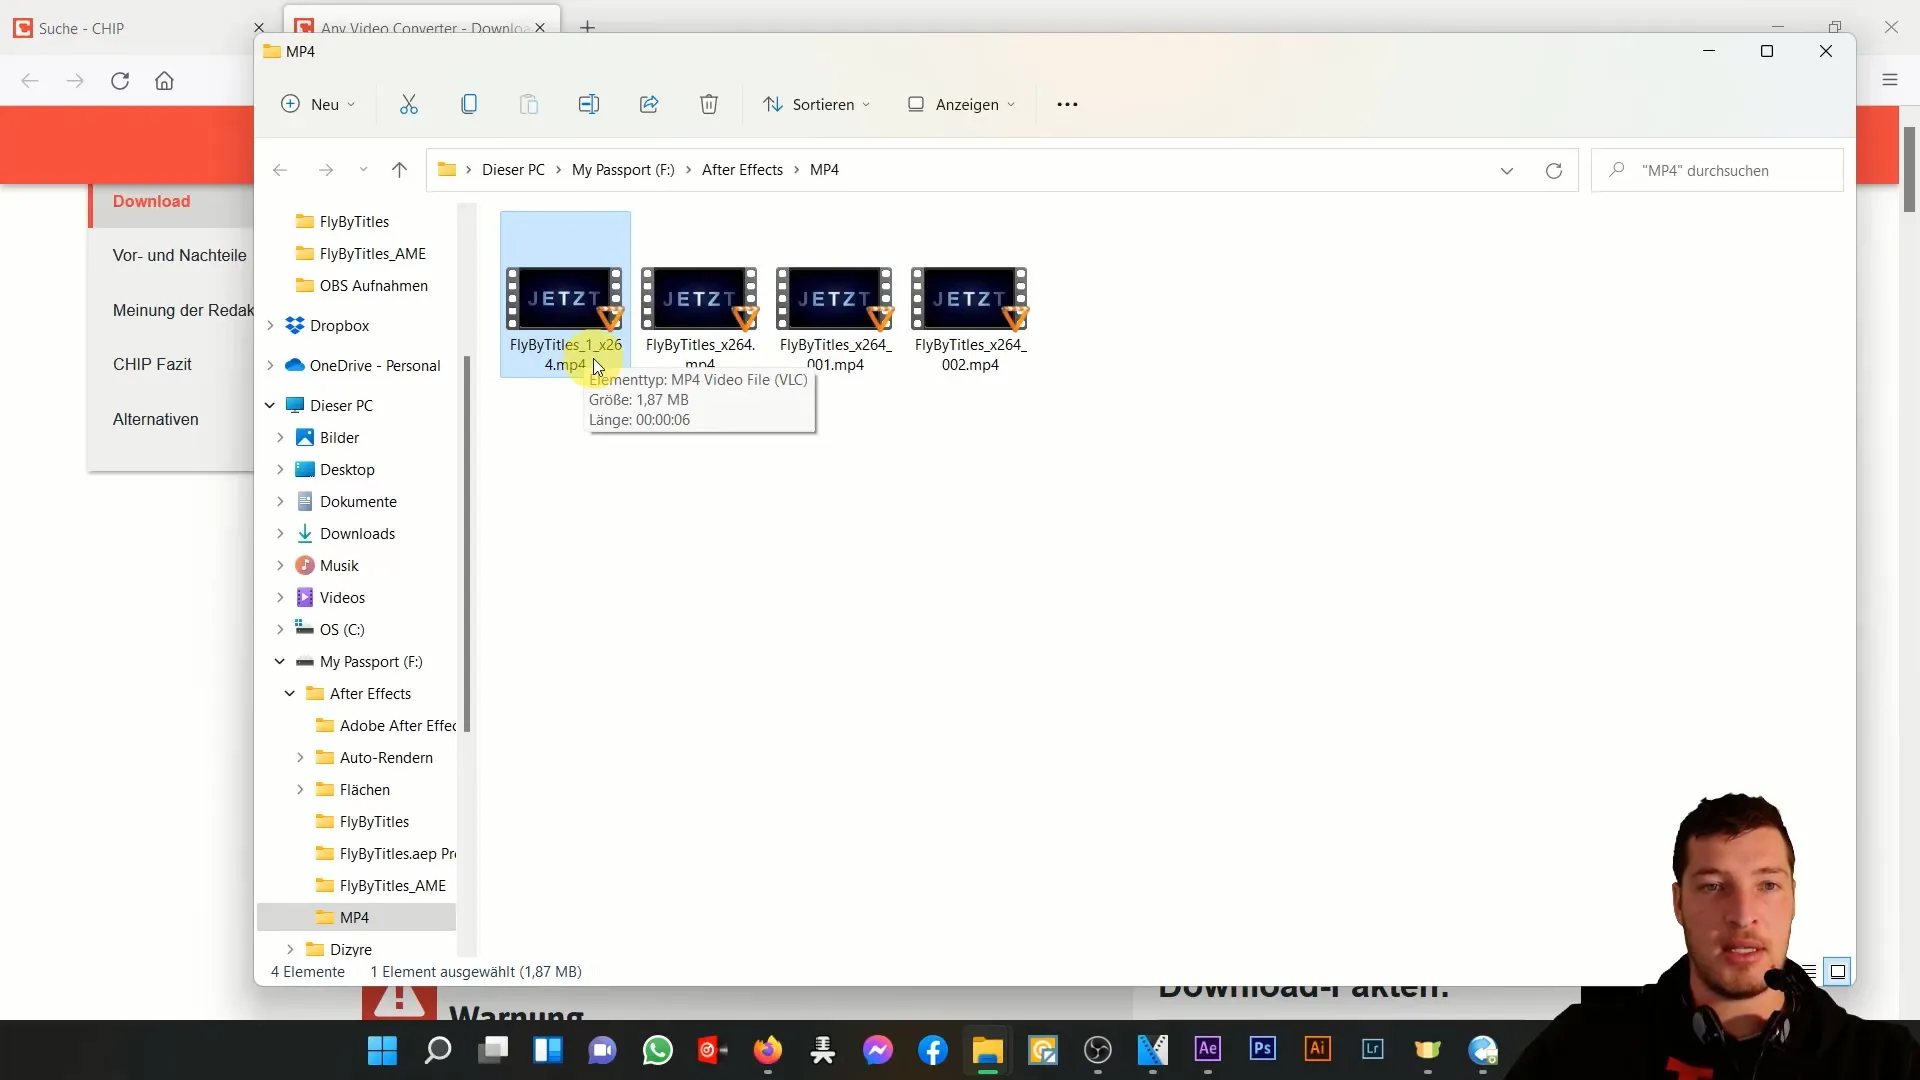
Task: Click the refresh button in address bar
Action: [1555, 170]
